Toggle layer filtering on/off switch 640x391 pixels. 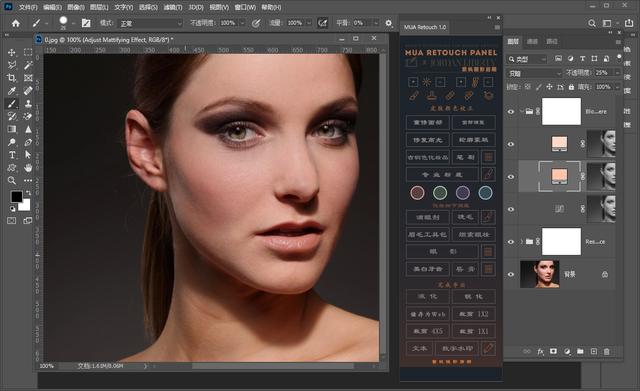pyautogui.click(x=619, y=57)
